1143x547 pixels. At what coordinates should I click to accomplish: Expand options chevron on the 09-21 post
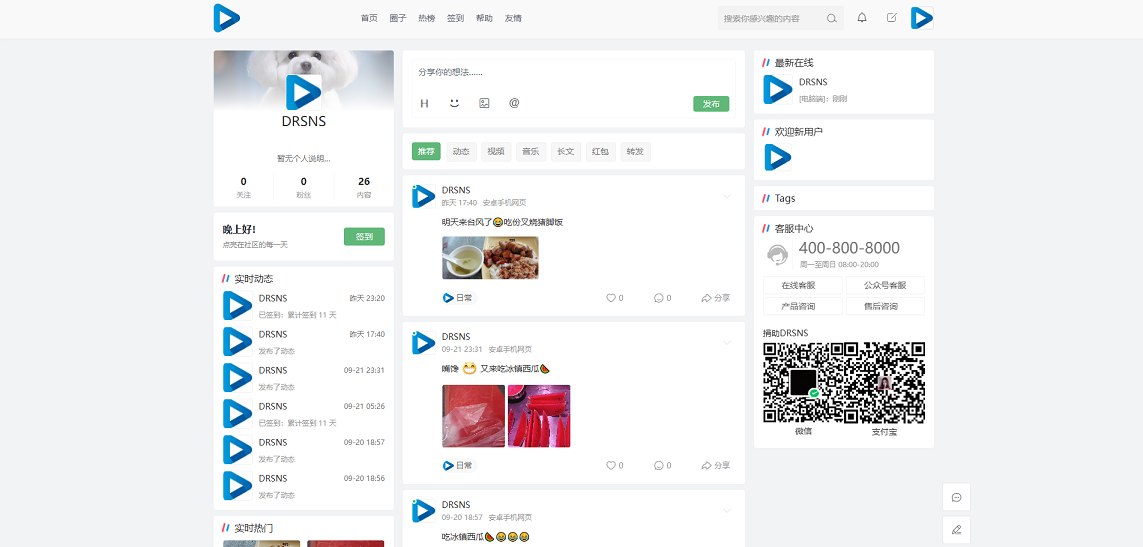click(727, 343)
